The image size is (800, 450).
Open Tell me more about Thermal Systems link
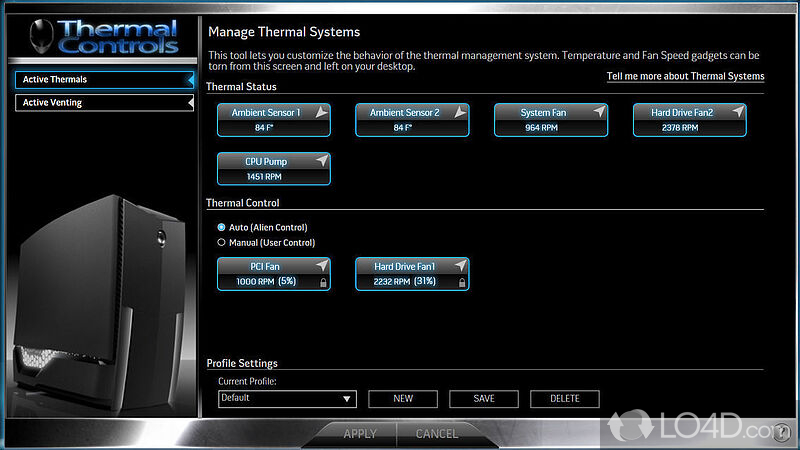[685, 77]
